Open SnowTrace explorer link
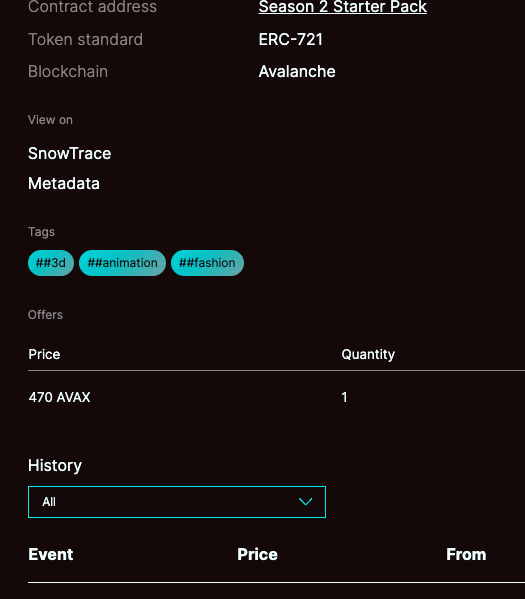The height and width of the screenshot is (599, 525). [70, 154]
